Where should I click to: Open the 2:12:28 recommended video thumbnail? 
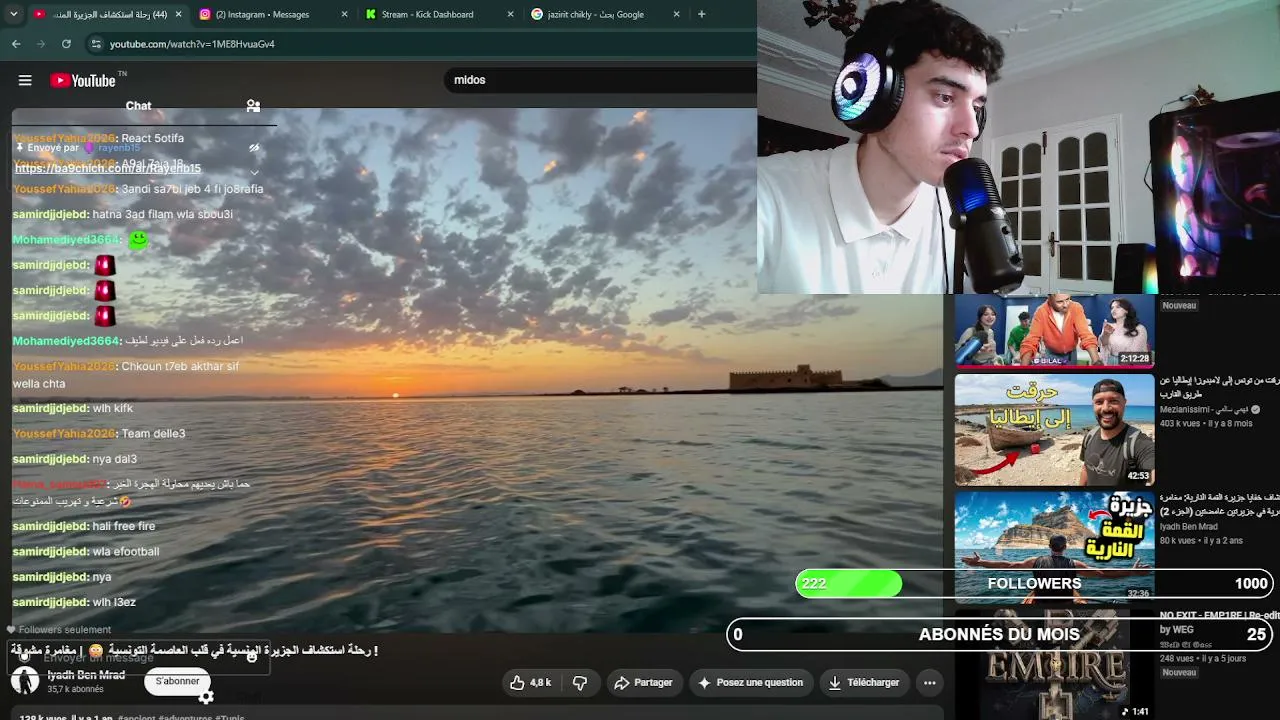(1054, 331)
